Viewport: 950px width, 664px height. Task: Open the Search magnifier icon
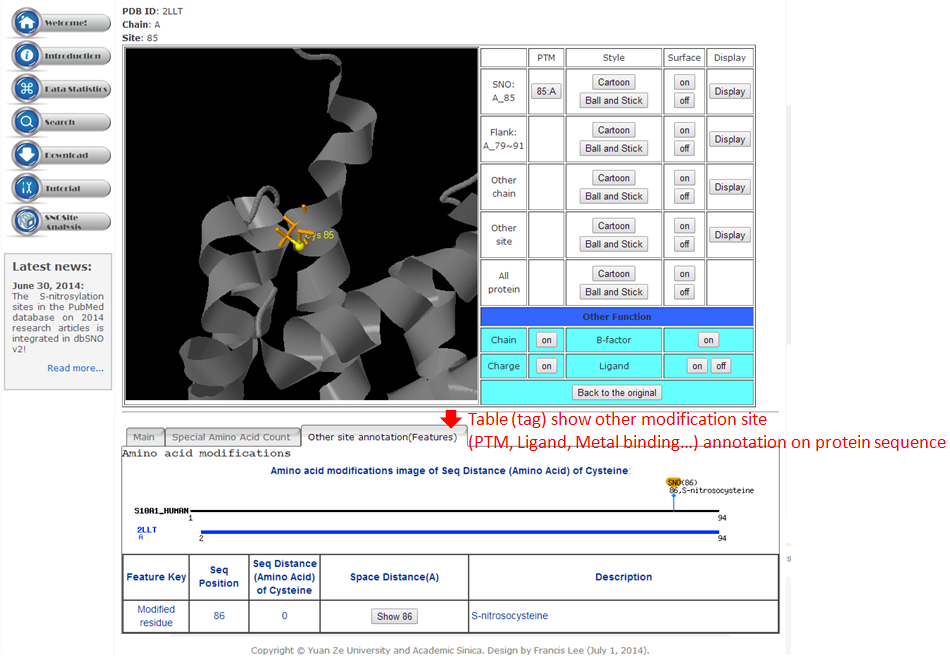26,122
